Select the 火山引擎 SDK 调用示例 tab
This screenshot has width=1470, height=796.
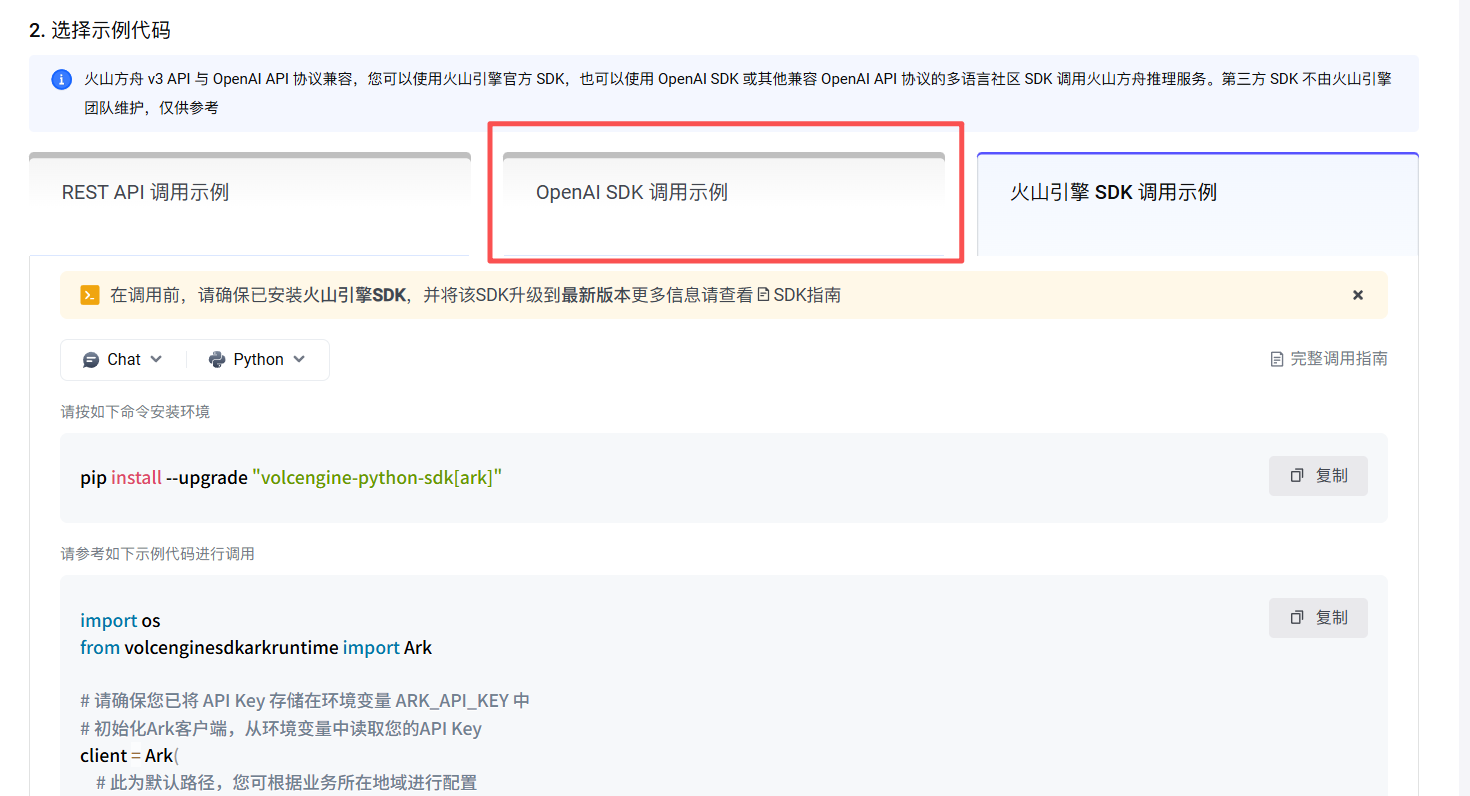pyautogui.click(x=1113, y=192)
